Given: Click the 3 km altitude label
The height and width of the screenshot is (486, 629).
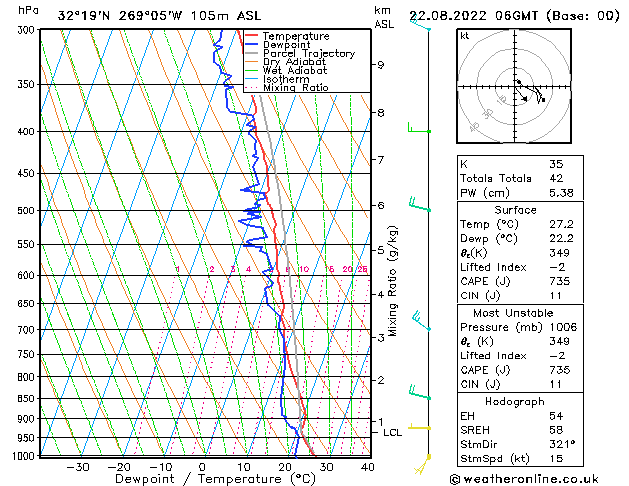Looking at the screenshot, I should (x=380, y=338).
